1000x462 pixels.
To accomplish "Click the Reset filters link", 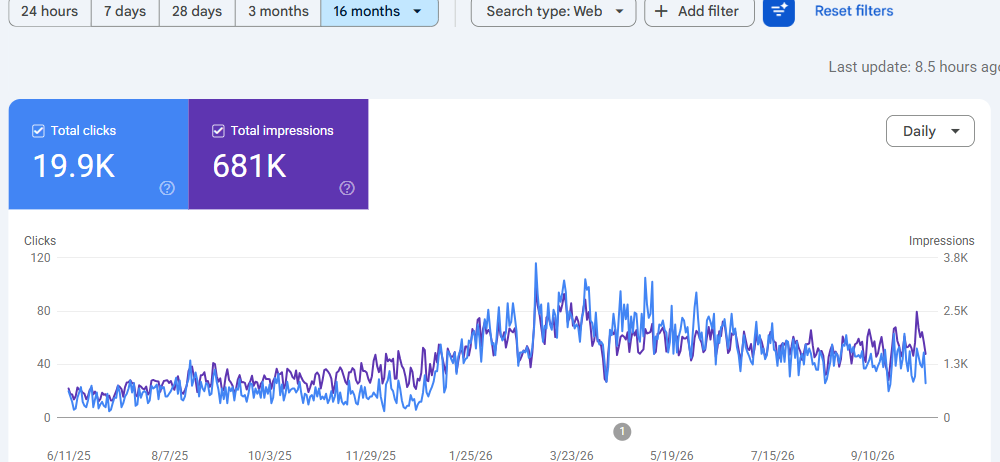I will [x=854, y=11].
